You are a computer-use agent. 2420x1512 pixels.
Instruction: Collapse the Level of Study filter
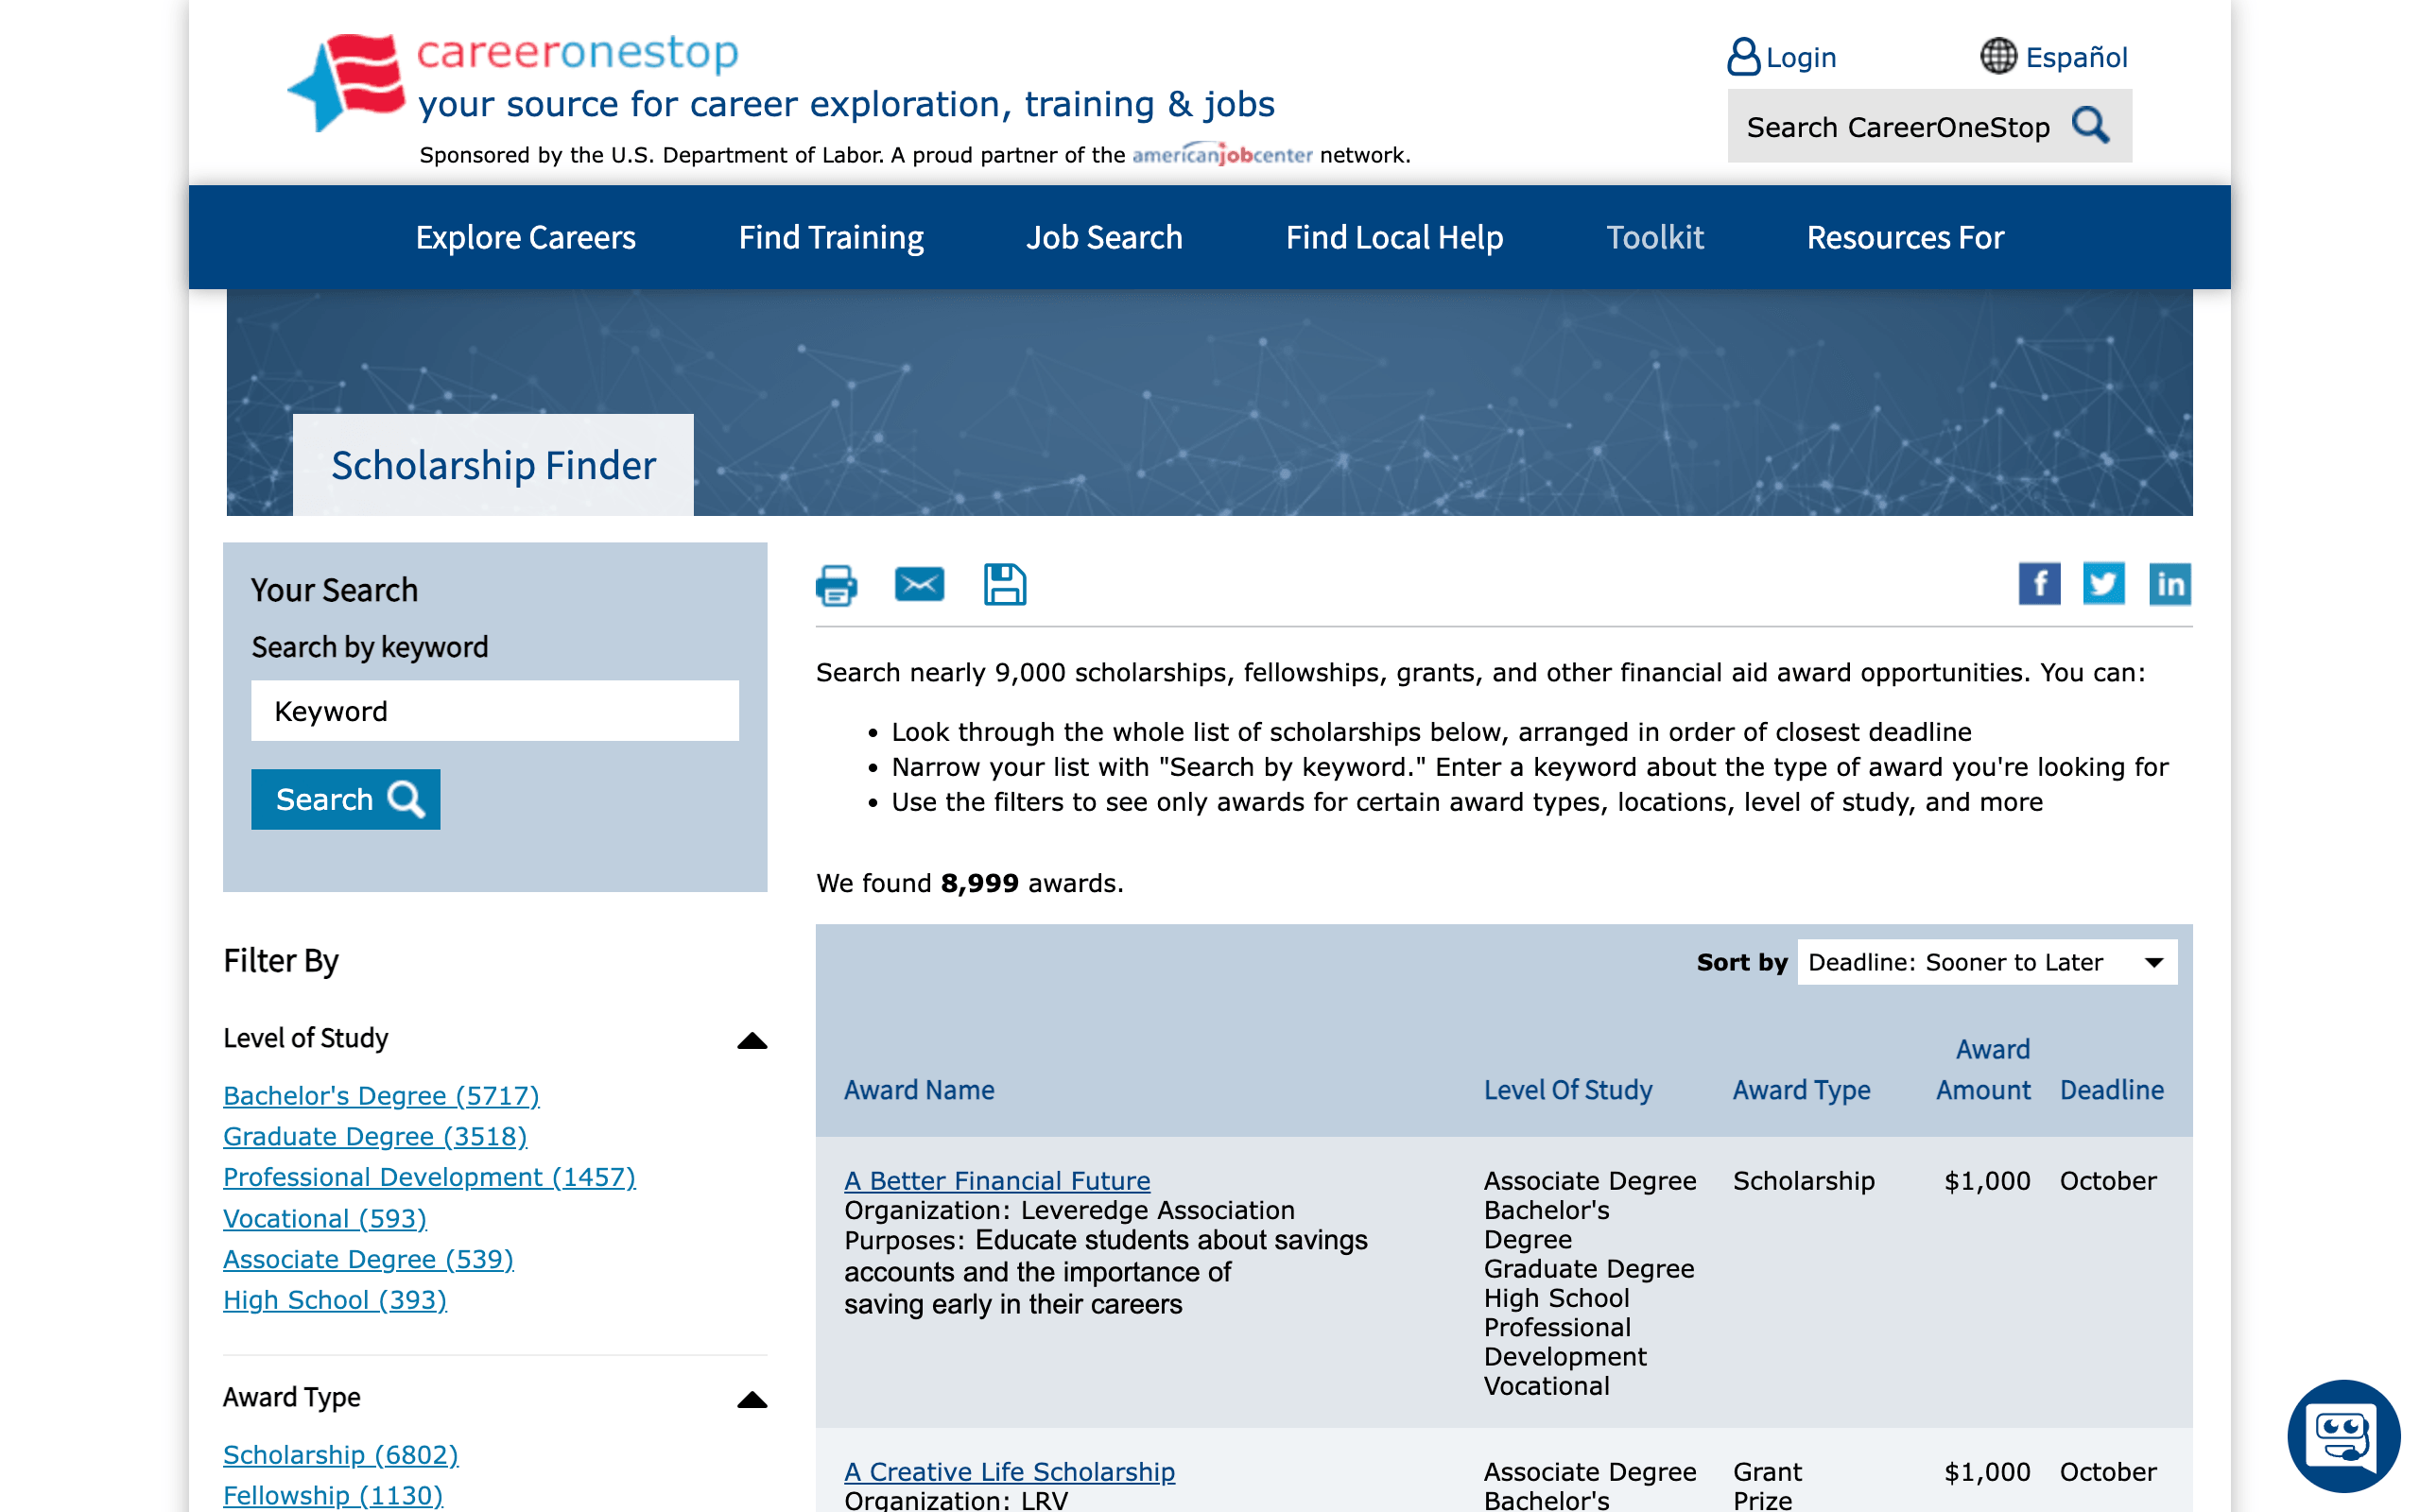[x=752, y=1040]
